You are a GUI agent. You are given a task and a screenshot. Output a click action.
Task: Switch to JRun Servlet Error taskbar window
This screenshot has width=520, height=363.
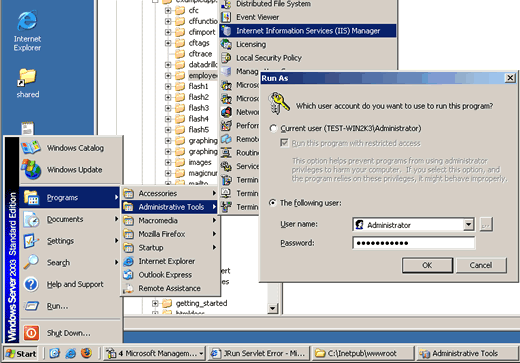(x=258, y=353)
